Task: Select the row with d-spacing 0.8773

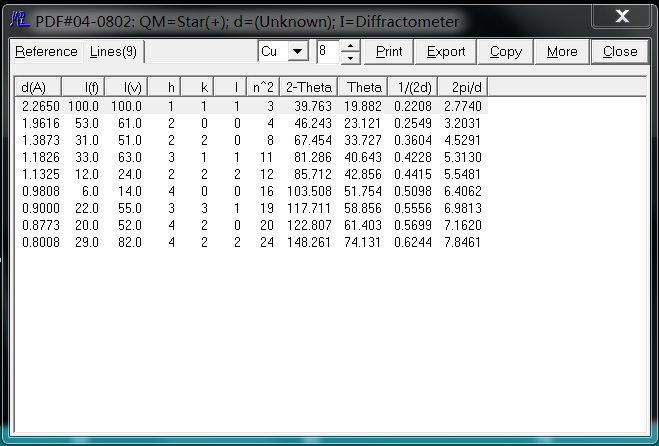Action: point(252,225)
